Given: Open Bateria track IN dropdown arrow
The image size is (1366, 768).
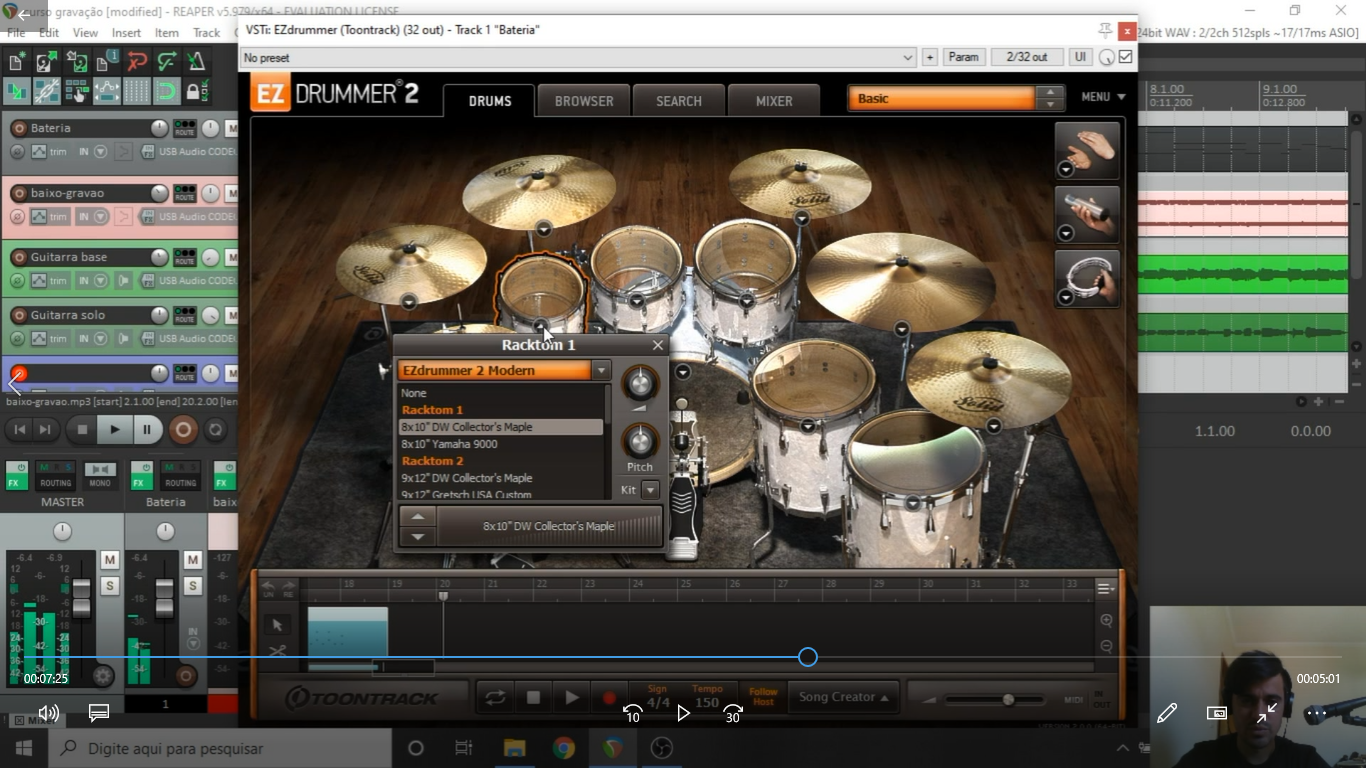Looking at the screenshot, I should point(100,152).
